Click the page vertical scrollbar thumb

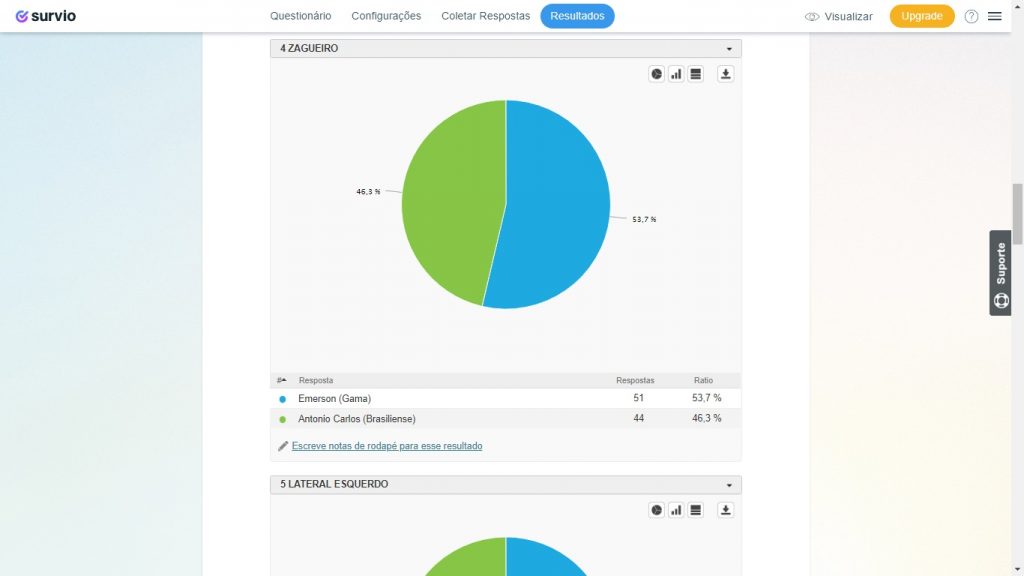(x=1017, y=214)
